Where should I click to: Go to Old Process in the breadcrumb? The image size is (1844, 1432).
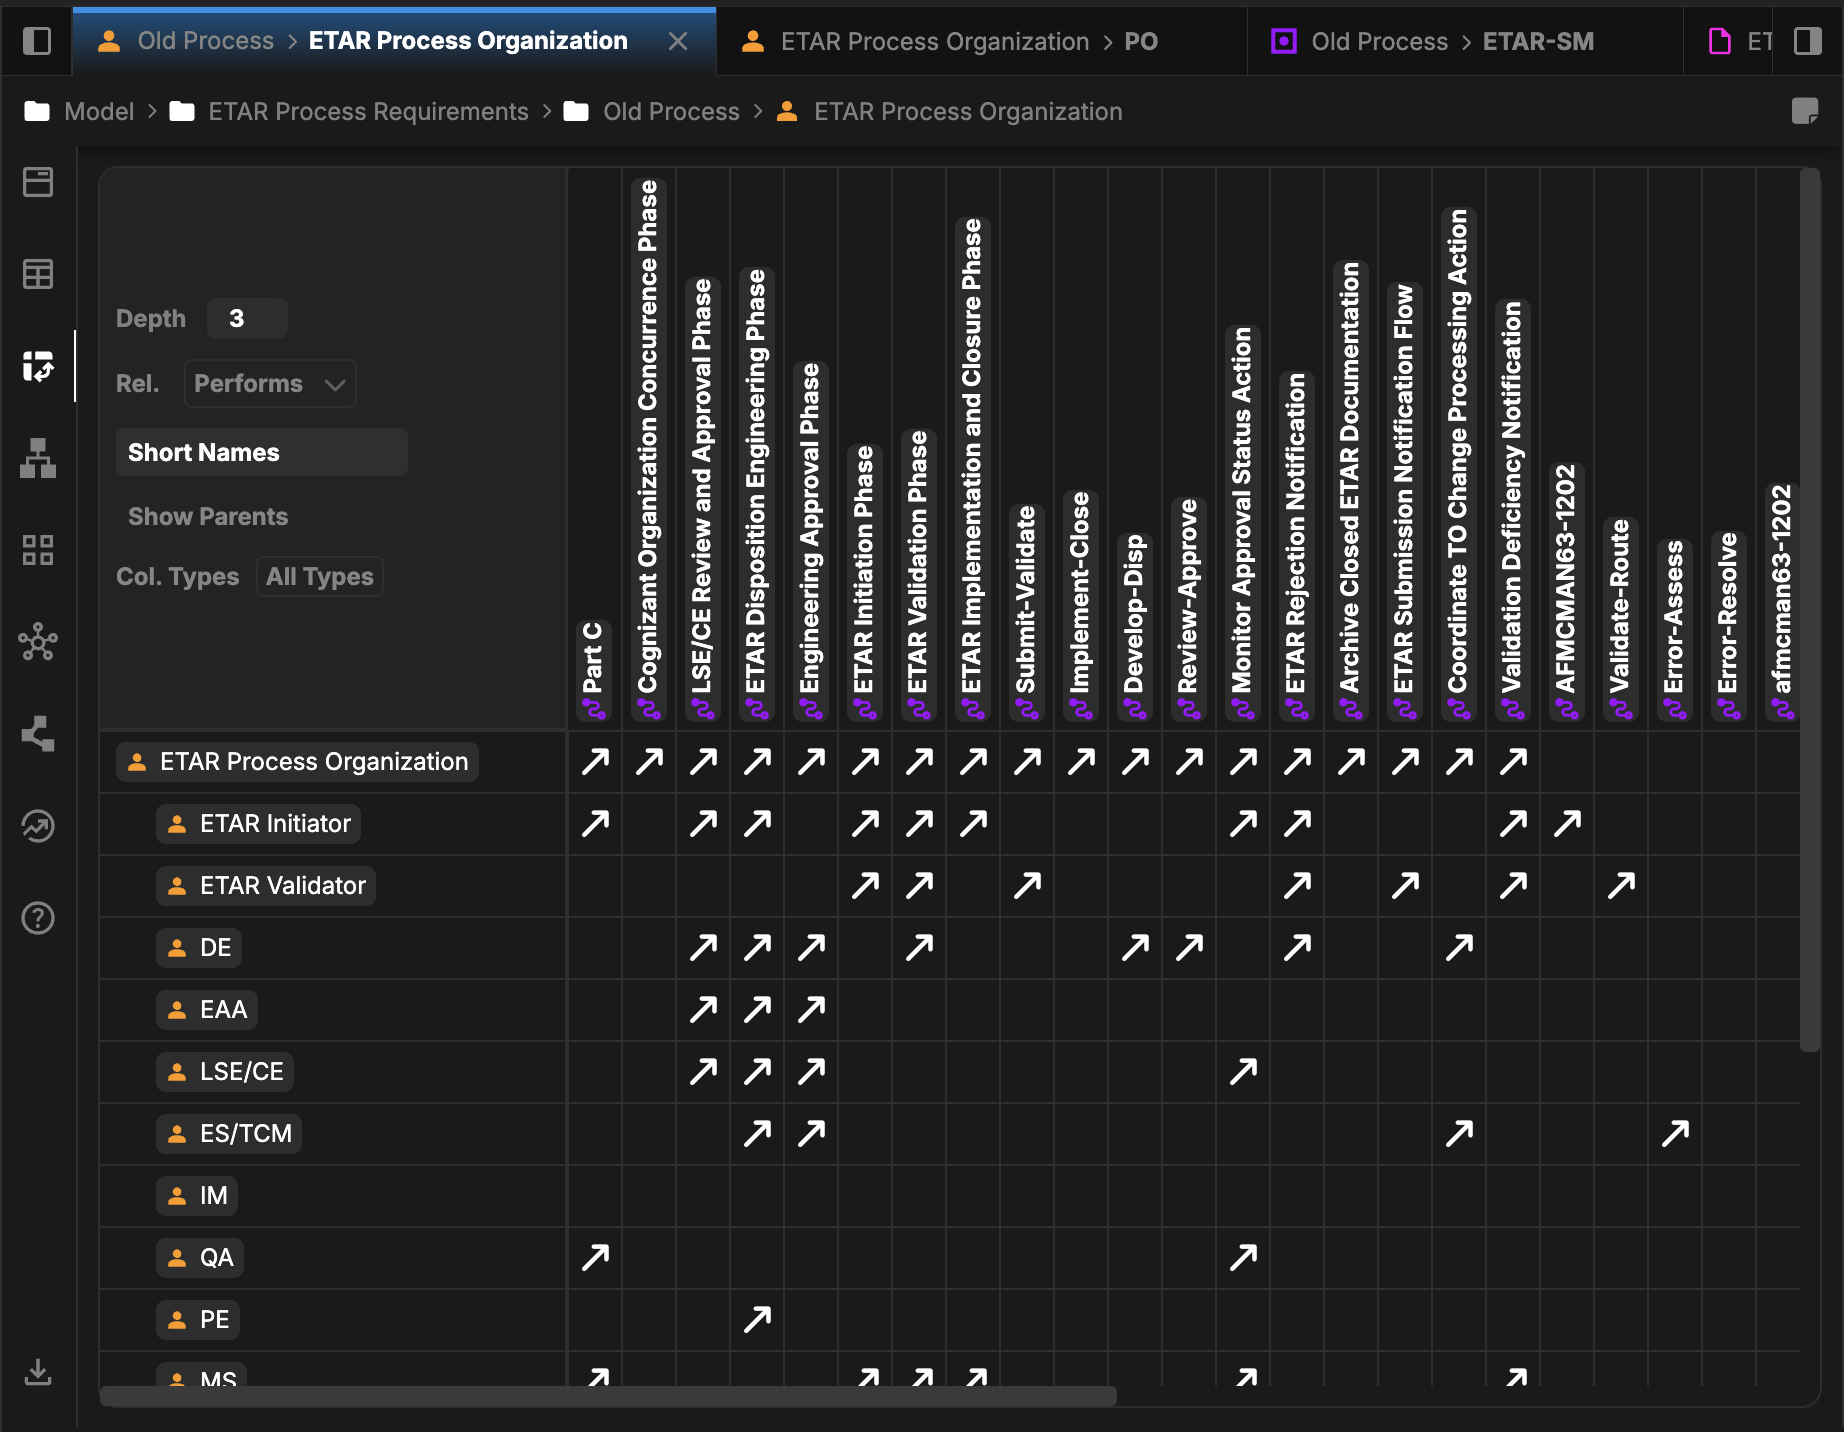pos(652,111)
